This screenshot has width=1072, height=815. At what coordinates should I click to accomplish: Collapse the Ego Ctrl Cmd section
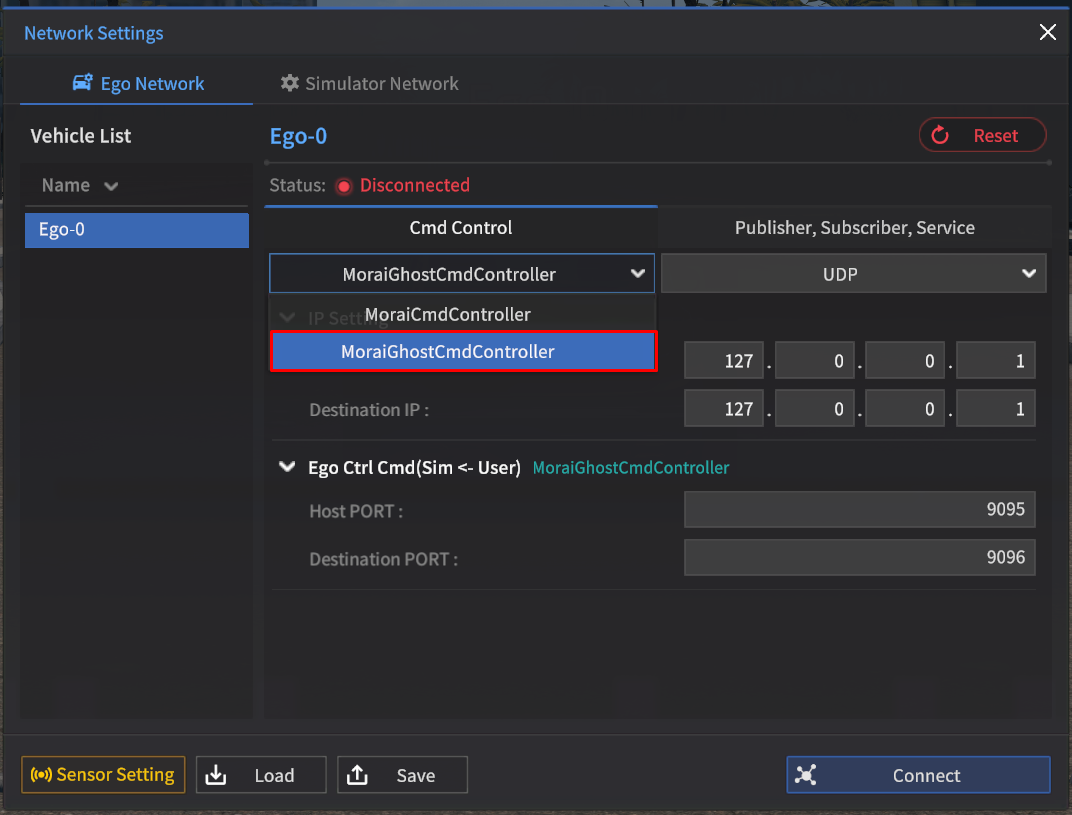click(288, 467)
